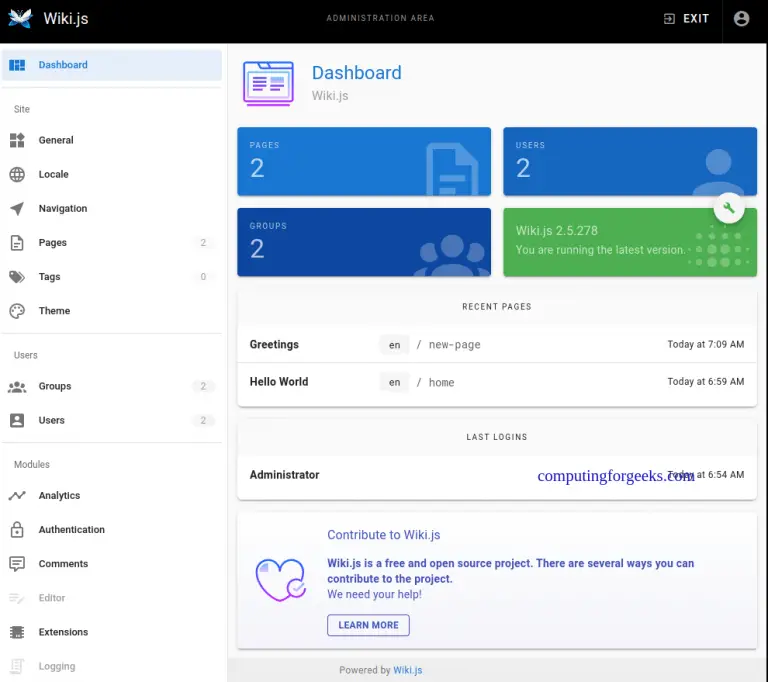The height and width of the screenshot is (682, 768).
Task: Select the Locale globe icon
Action: (17, 174)
